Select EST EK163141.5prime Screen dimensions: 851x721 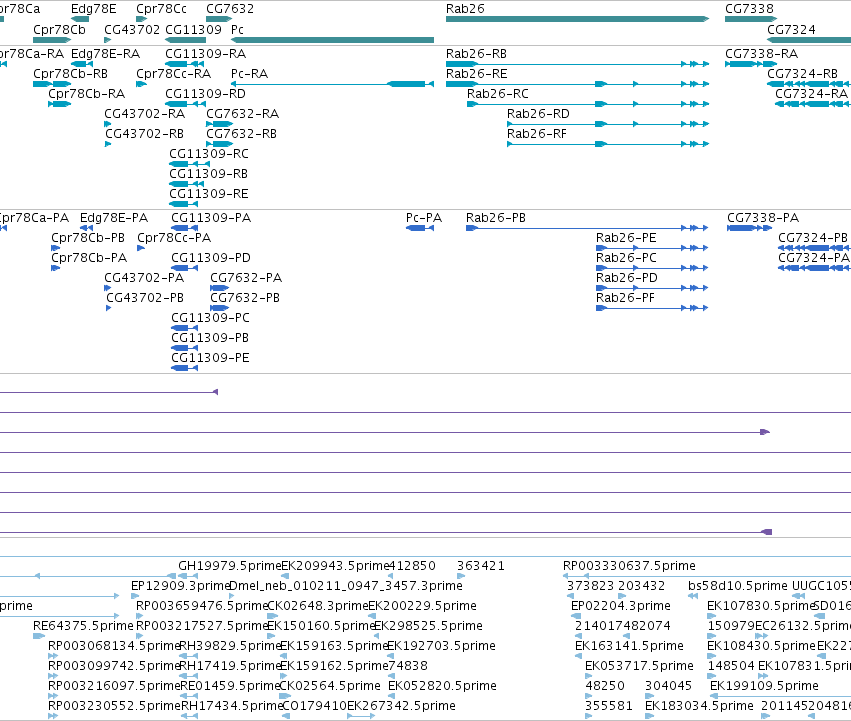629,647
